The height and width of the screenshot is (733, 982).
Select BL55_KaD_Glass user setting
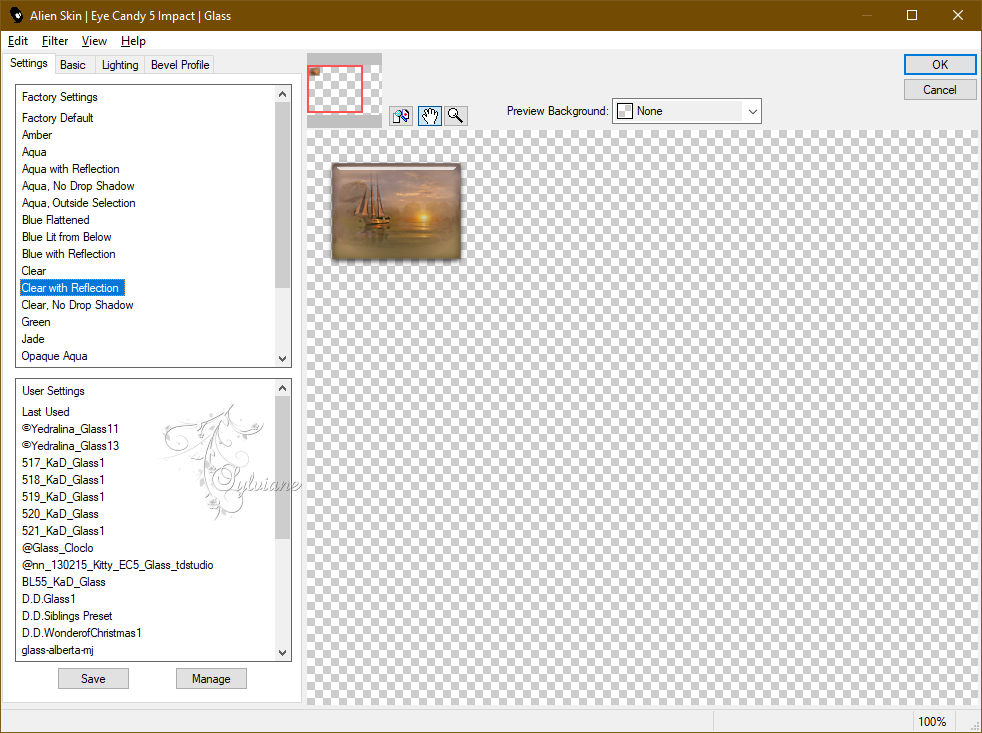click(x=63, y=581)
